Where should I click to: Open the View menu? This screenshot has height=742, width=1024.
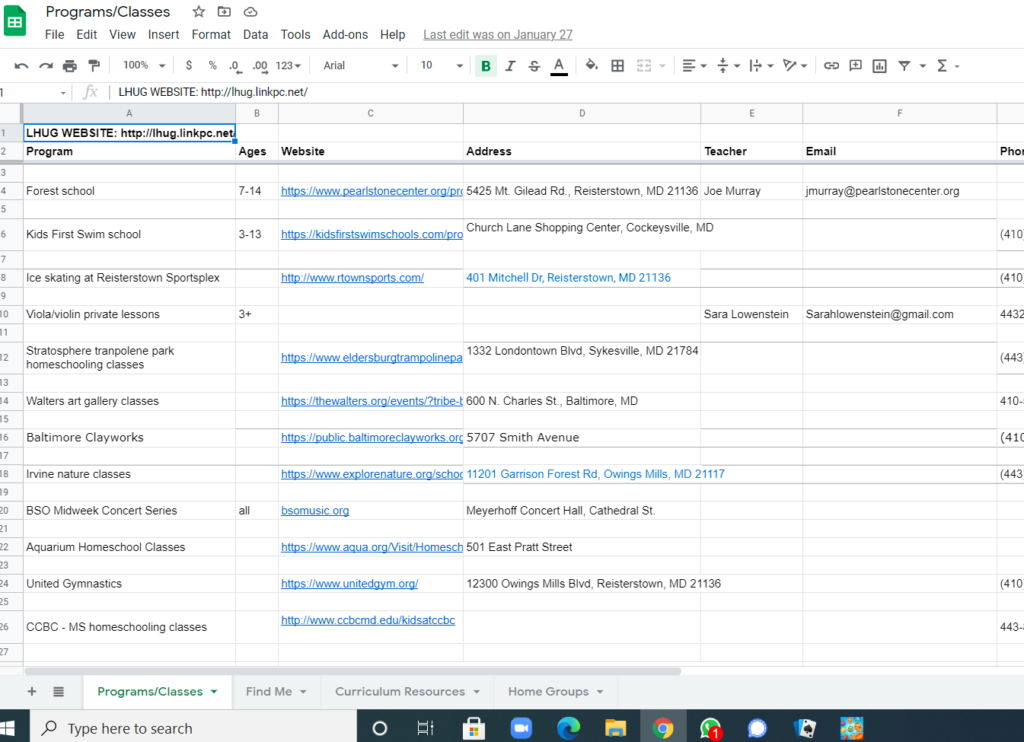point(122,35)
